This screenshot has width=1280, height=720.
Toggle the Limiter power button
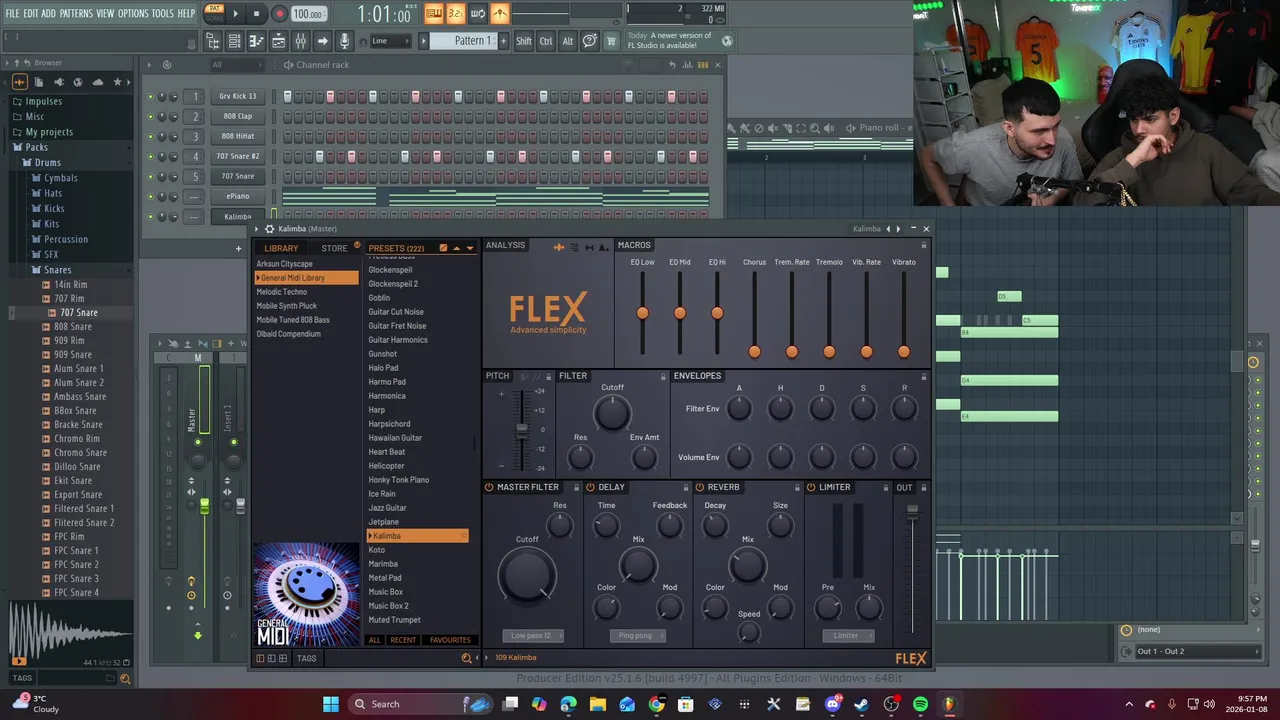[x=811, y=487]
